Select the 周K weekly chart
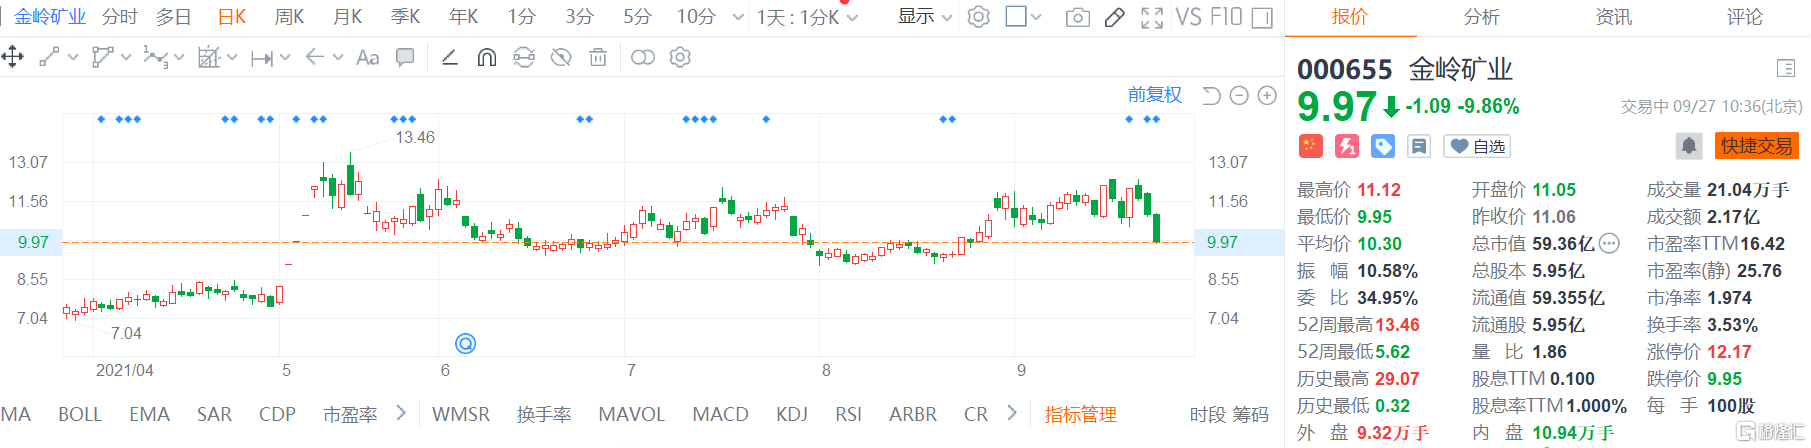 click(289, 17)
